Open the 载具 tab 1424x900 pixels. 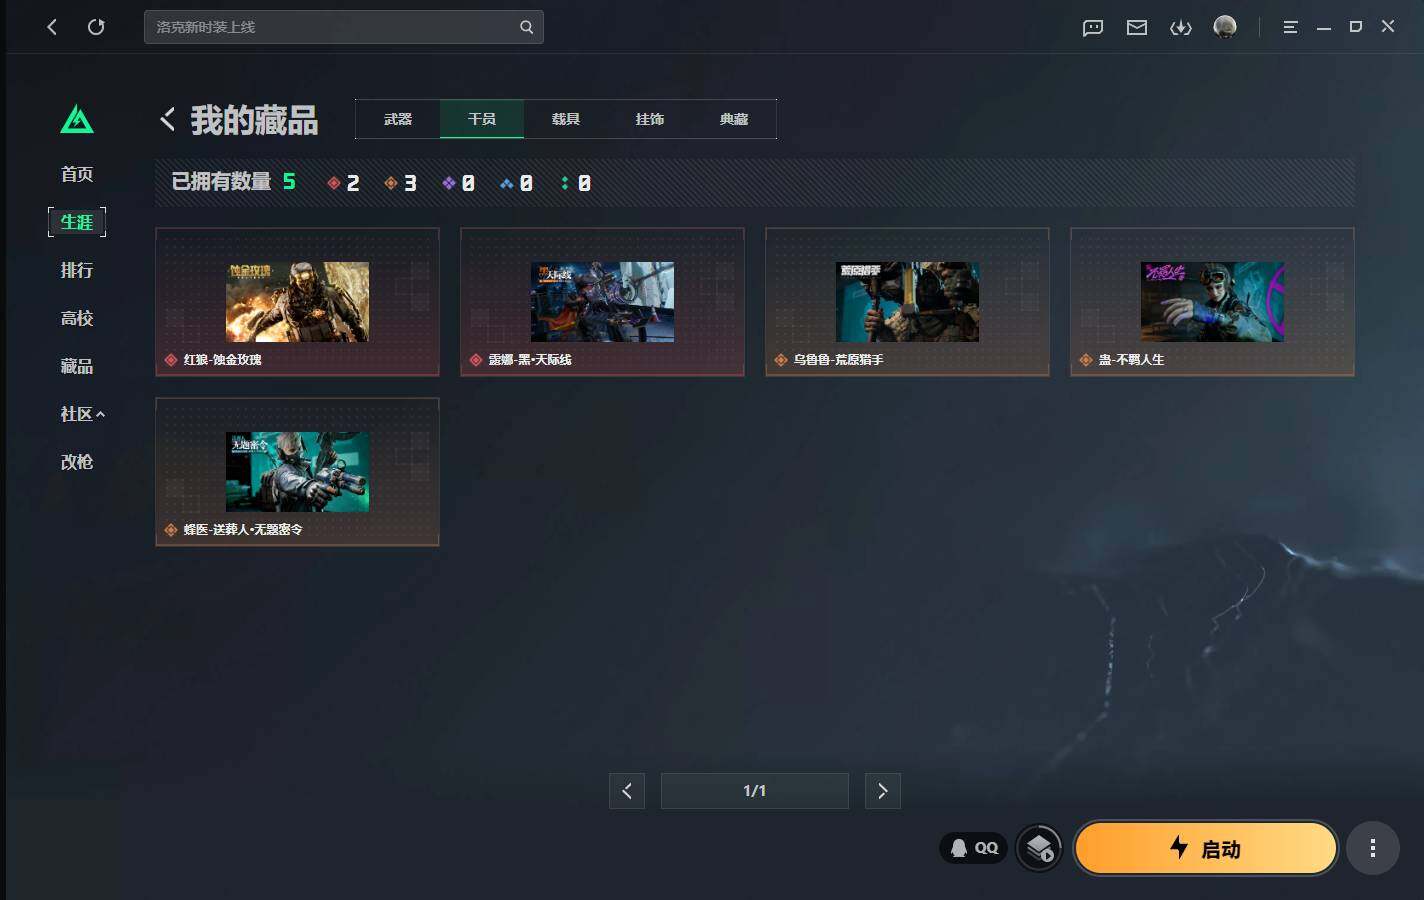click(566, 119)
